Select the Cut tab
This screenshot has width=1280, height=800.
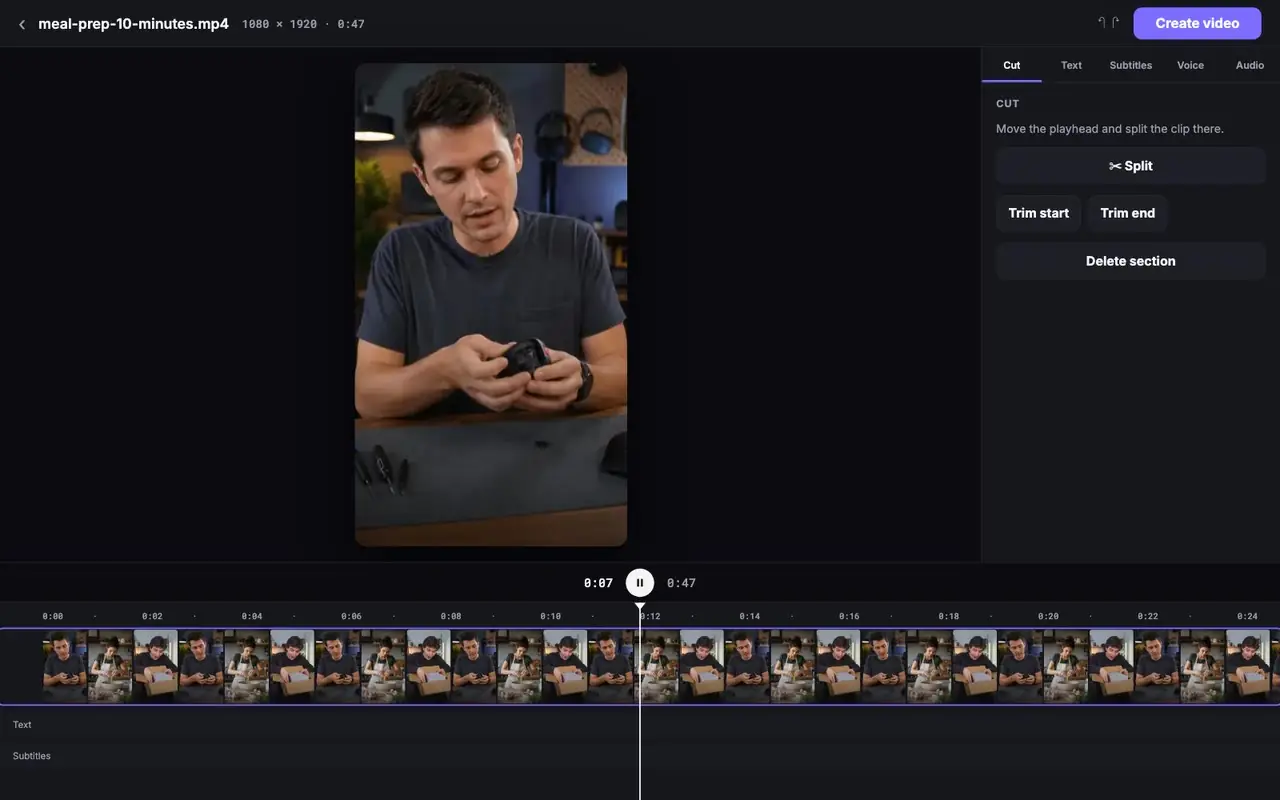point(1012,65)
